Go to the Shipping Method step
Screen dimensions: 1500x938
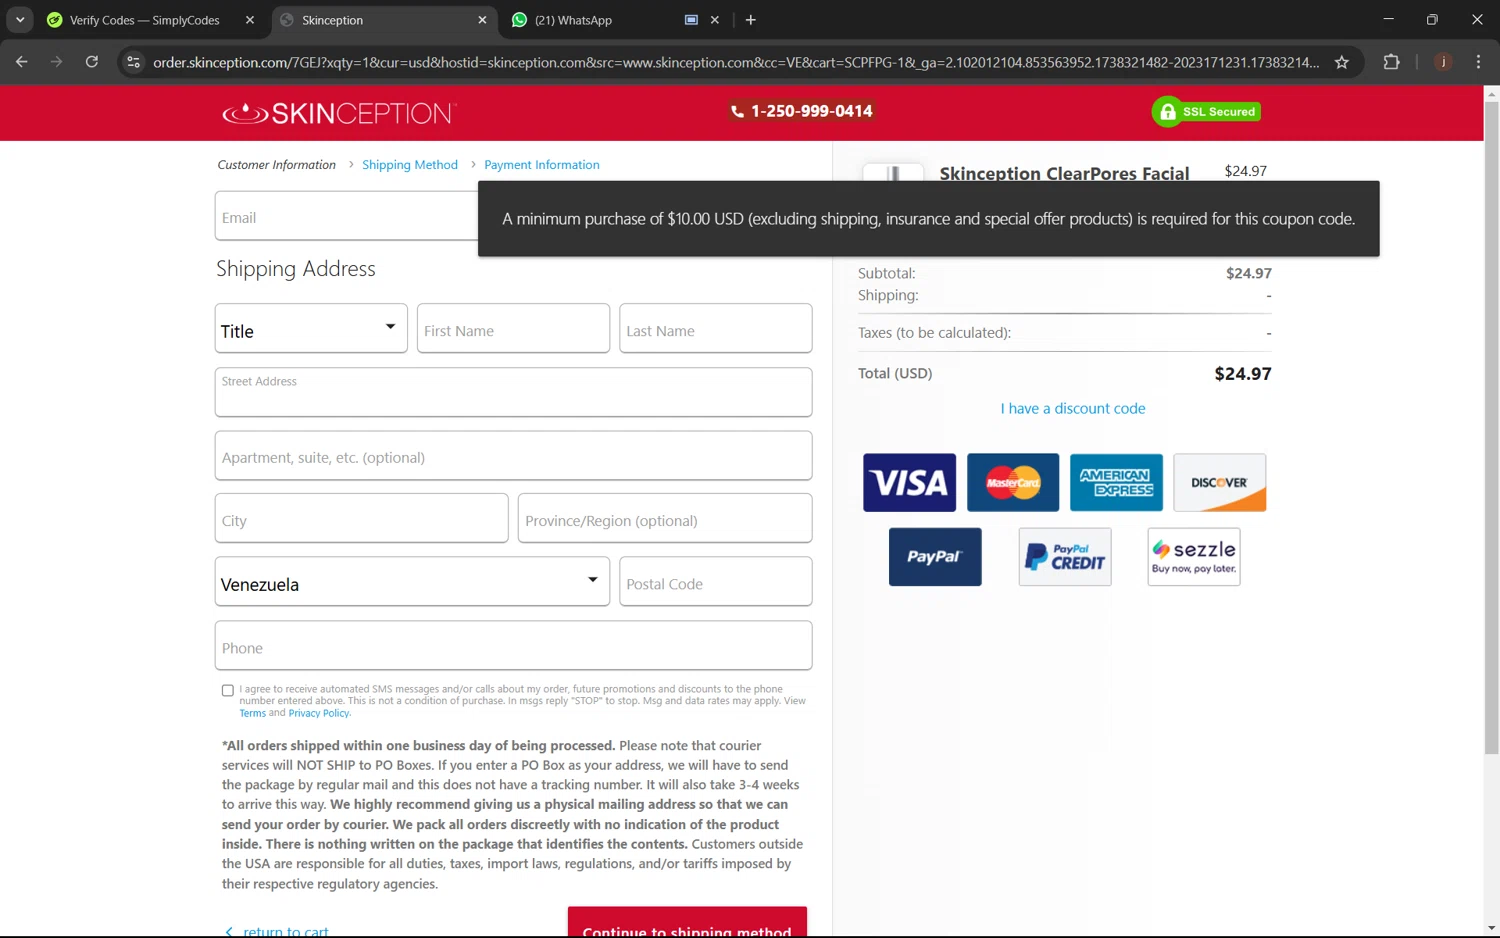[x=410, y=165]
